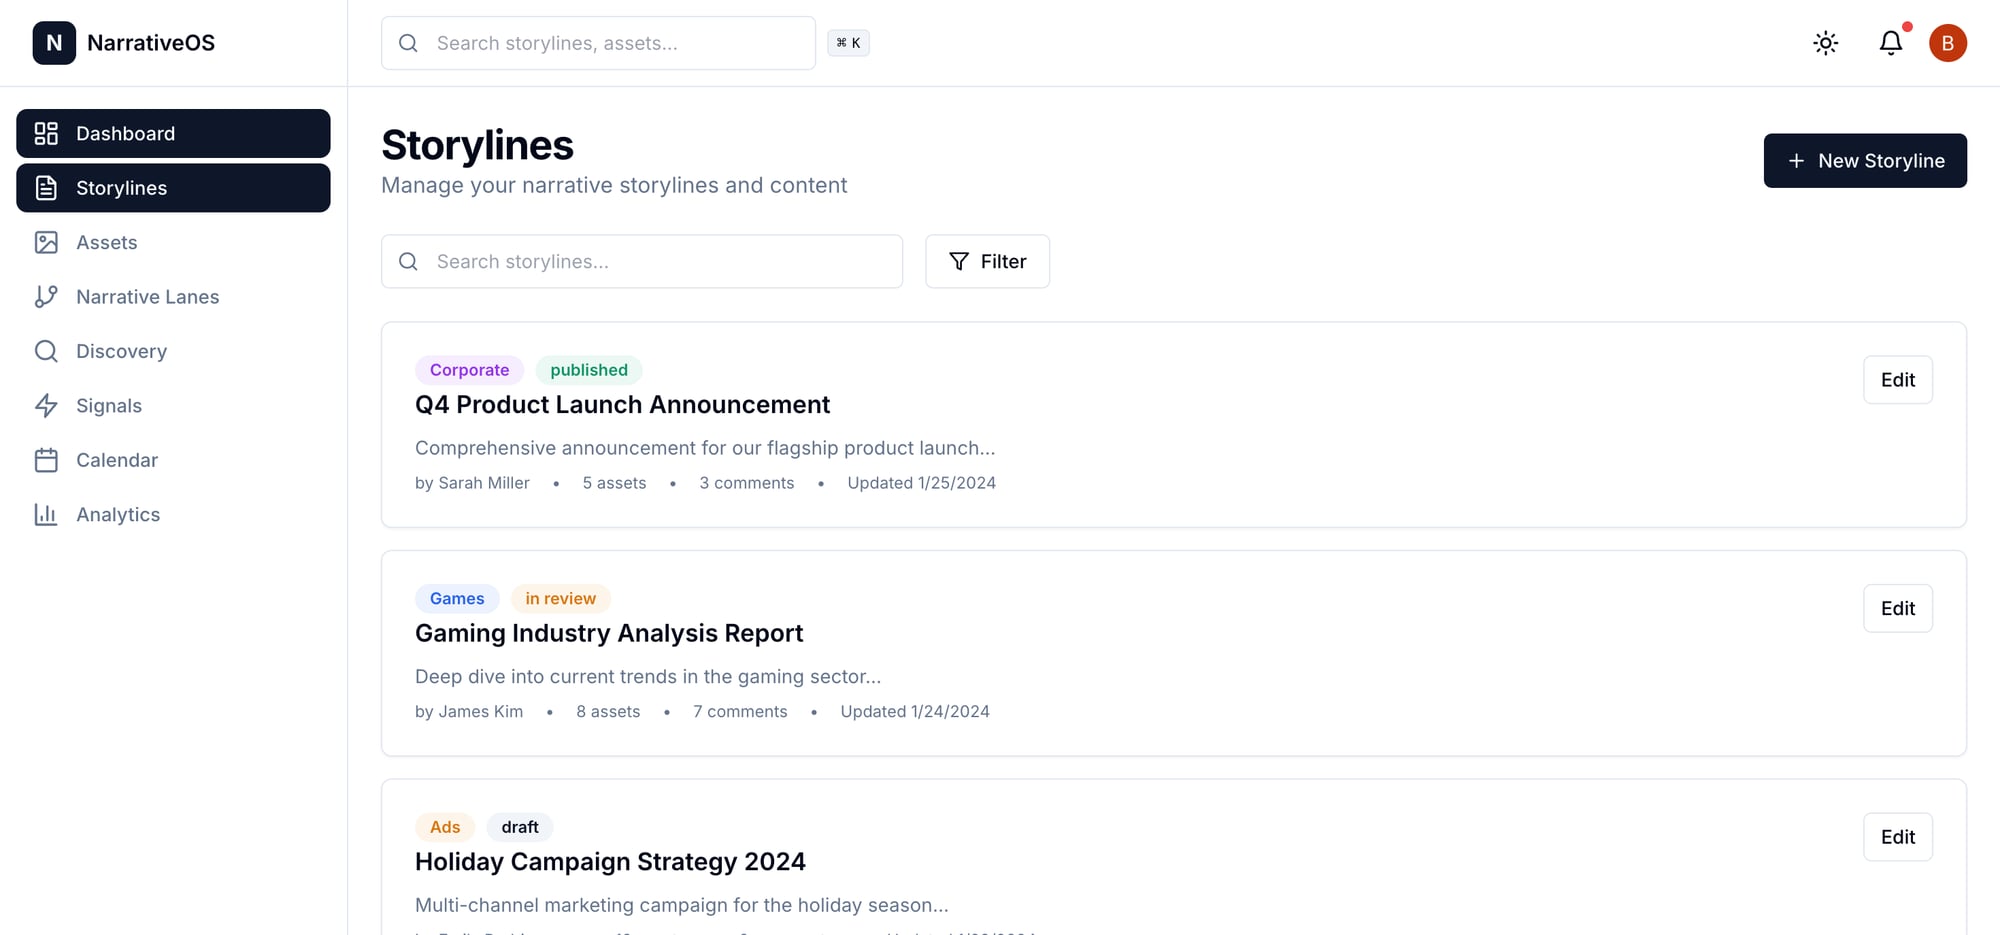Click the Games tag
This screenshot has height=935, width=2000.
457,598
